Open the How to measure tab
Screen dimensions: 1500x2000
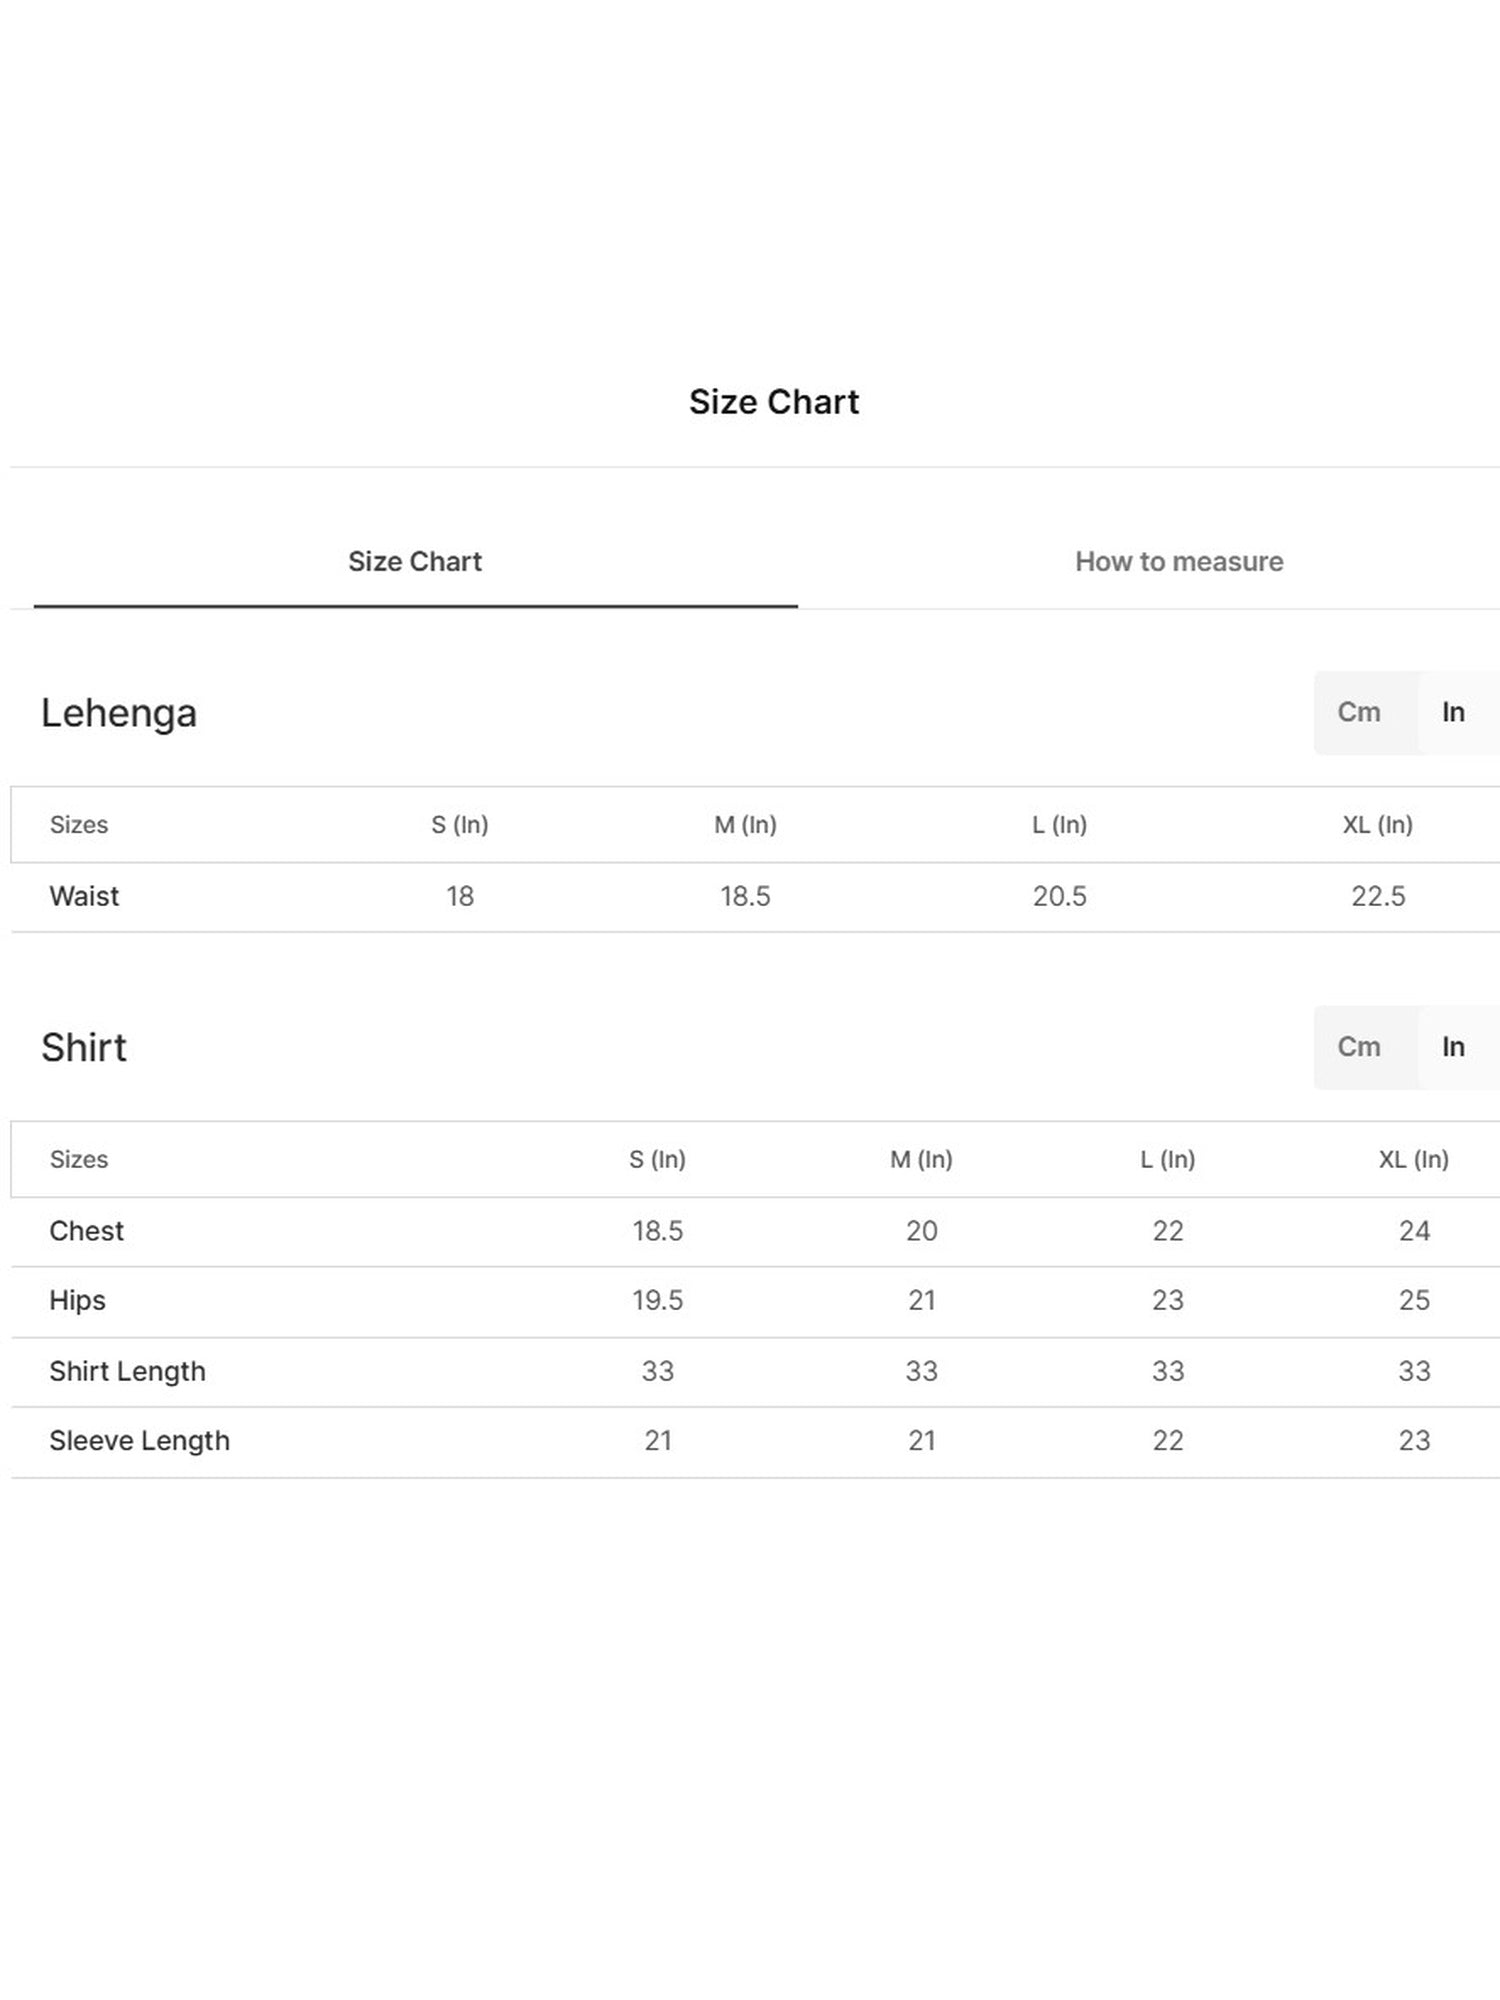point(1179,562)
